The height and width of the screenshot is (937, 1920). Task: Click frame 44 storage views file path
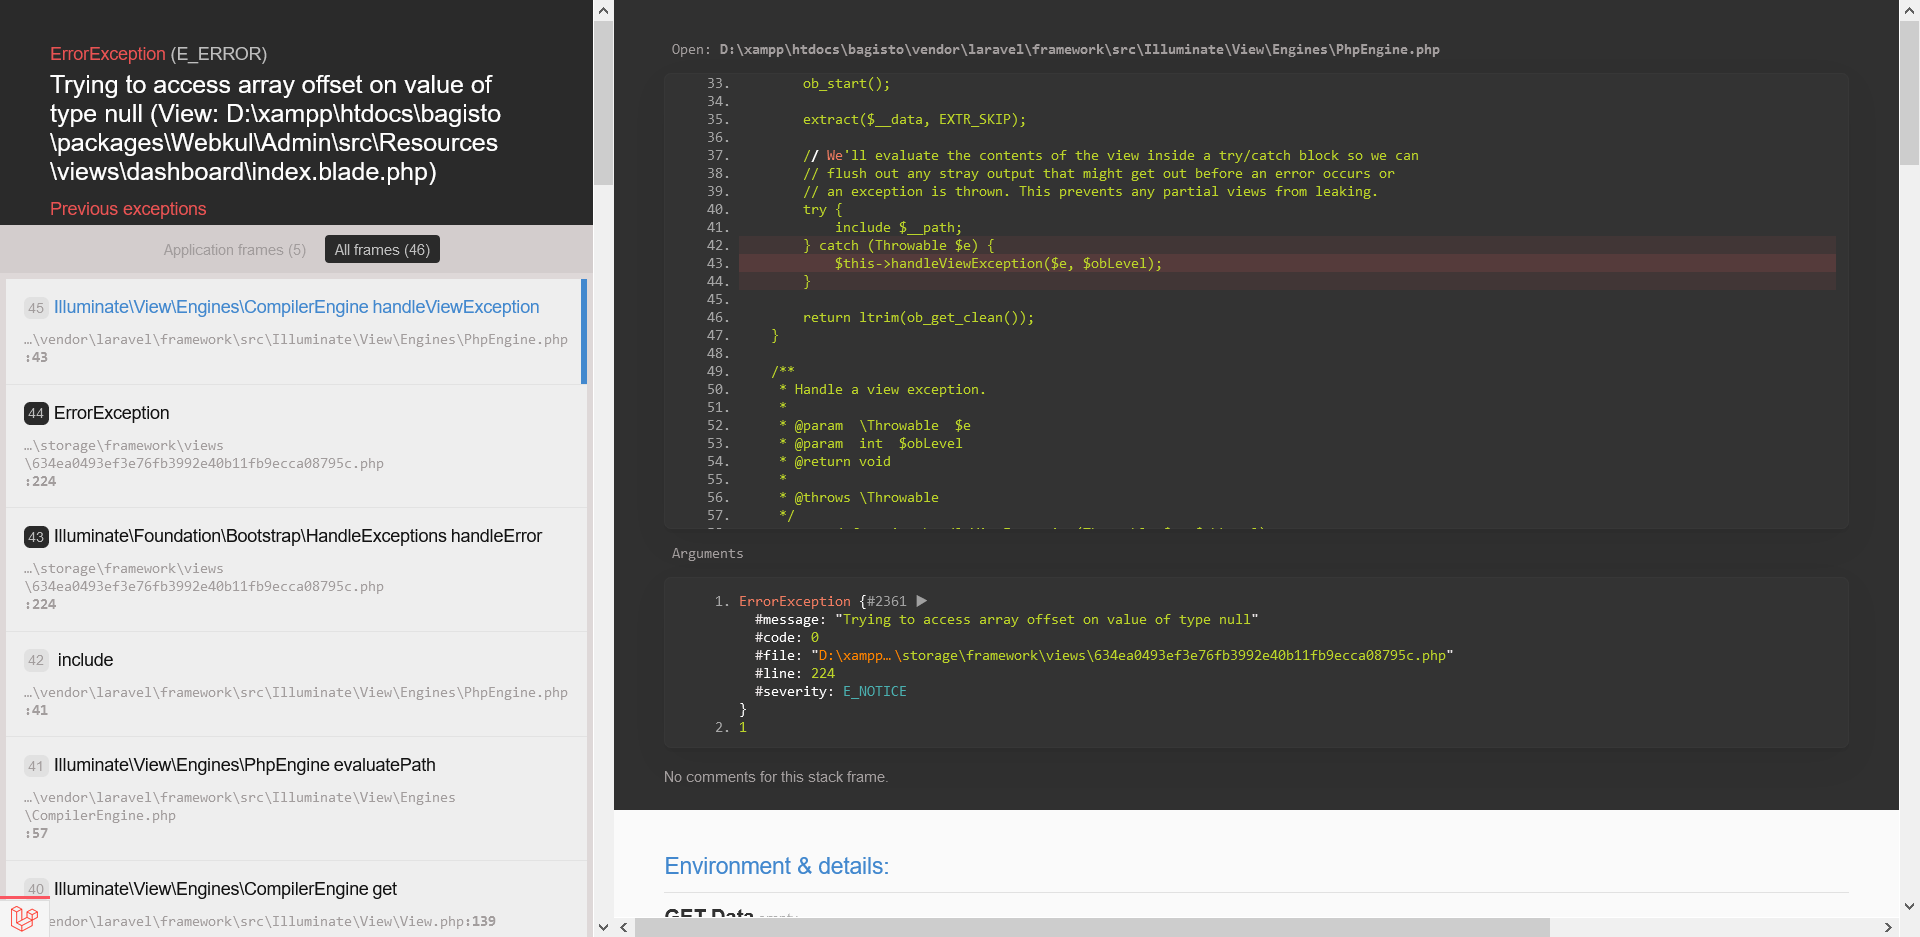(x=204, y=463)
